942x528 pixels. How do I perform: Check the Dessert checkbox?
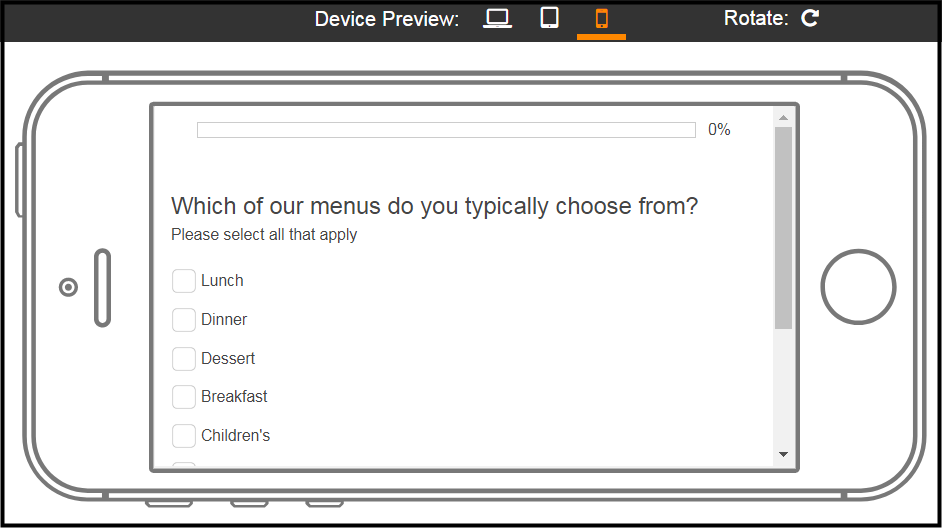click(x=184, y=359)
